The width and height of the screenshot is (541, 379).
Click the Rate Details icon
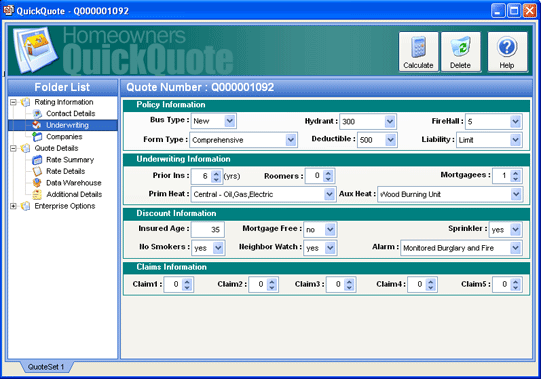coord(37,171)
